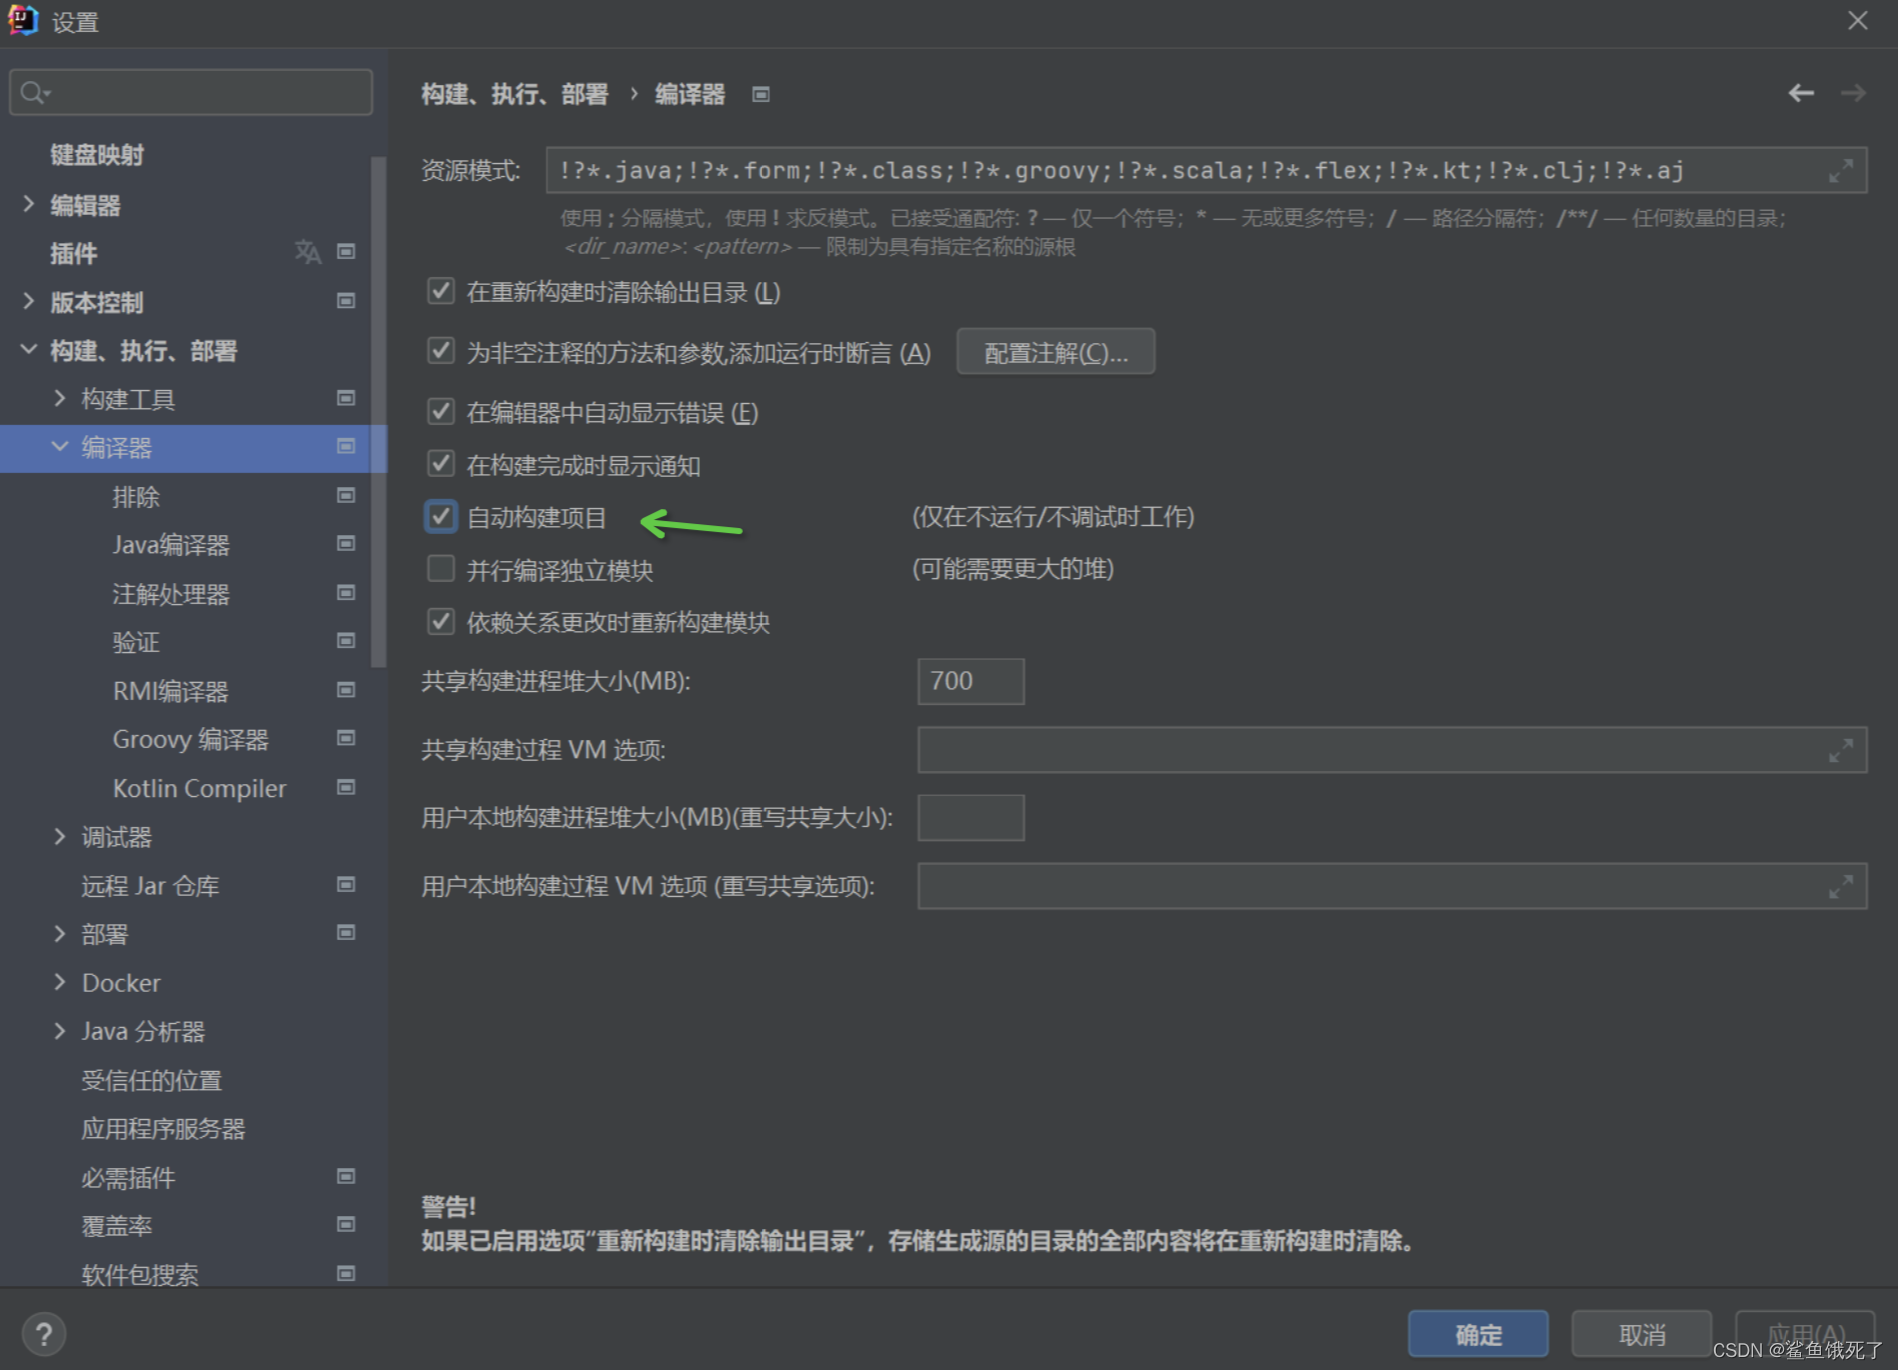Click the 配置注解(C)... button
The width and height of the screenshot is (1898, 1370).
coord(1056,352)
